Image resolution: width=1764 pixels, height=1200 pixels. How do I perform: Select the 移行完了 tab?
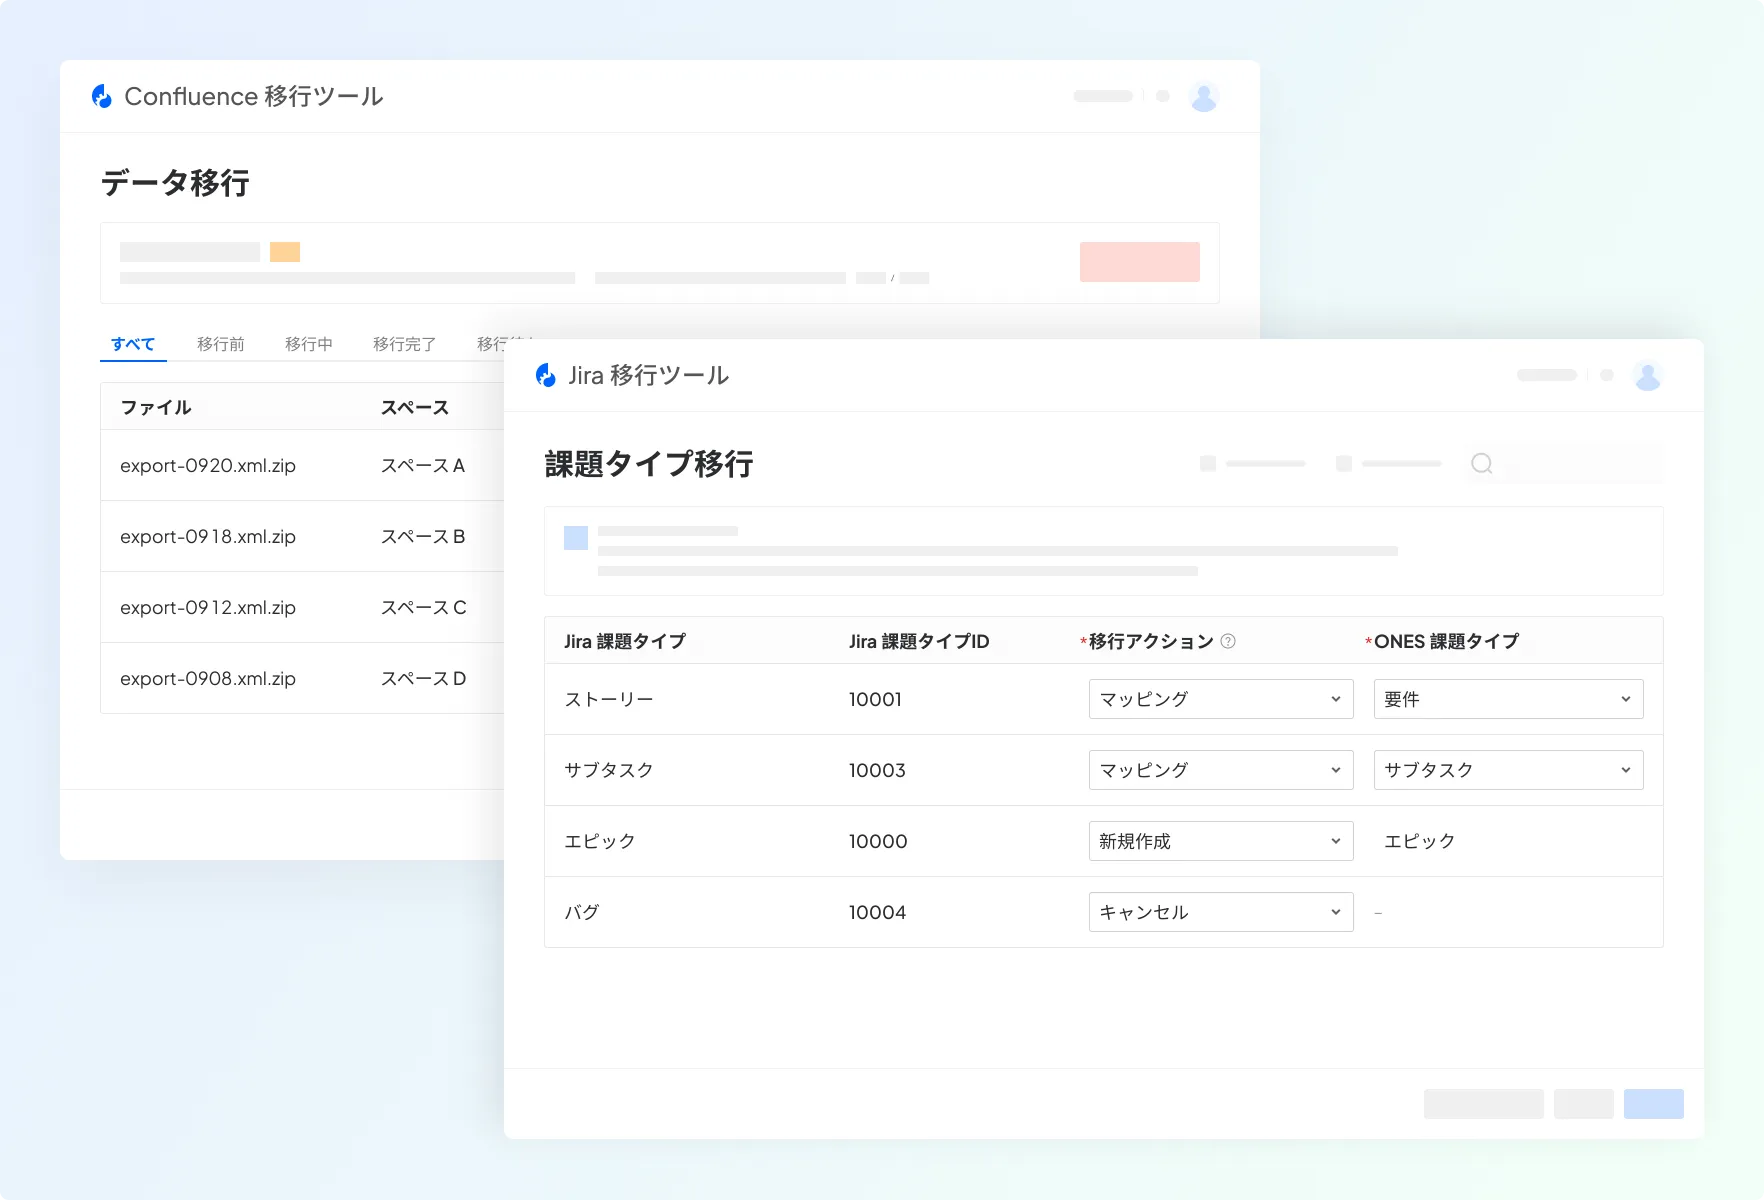[x=404, y=344]
